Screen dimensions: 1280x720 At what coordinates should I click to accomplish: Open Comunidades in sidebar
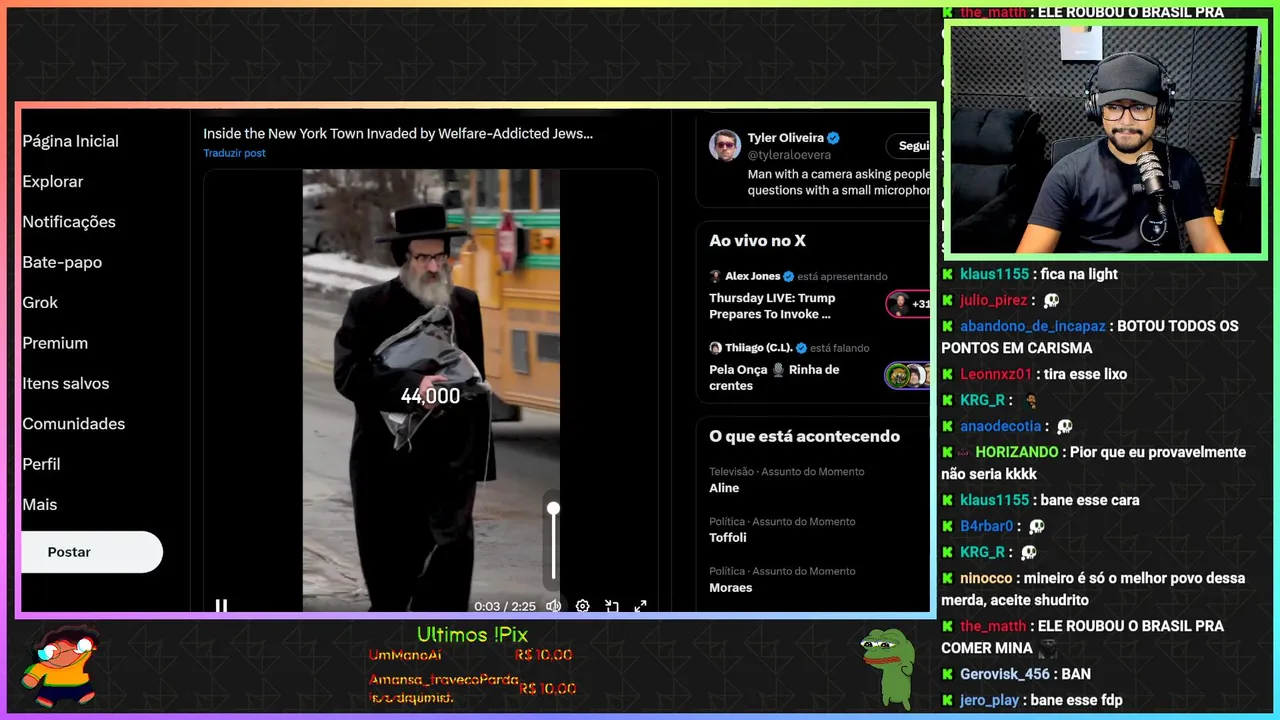[74, 424]
